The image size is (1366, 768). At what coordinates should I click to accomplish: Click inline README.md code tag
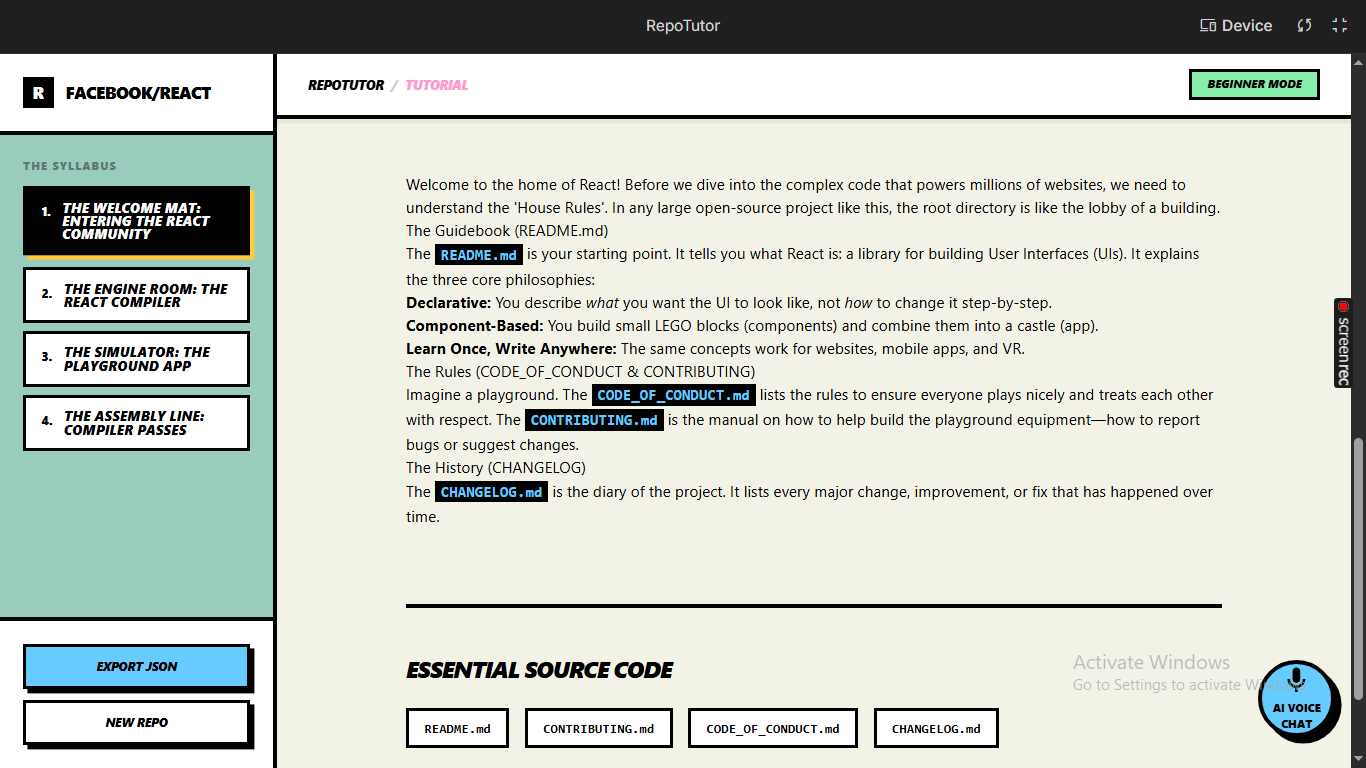click(479, 255)
